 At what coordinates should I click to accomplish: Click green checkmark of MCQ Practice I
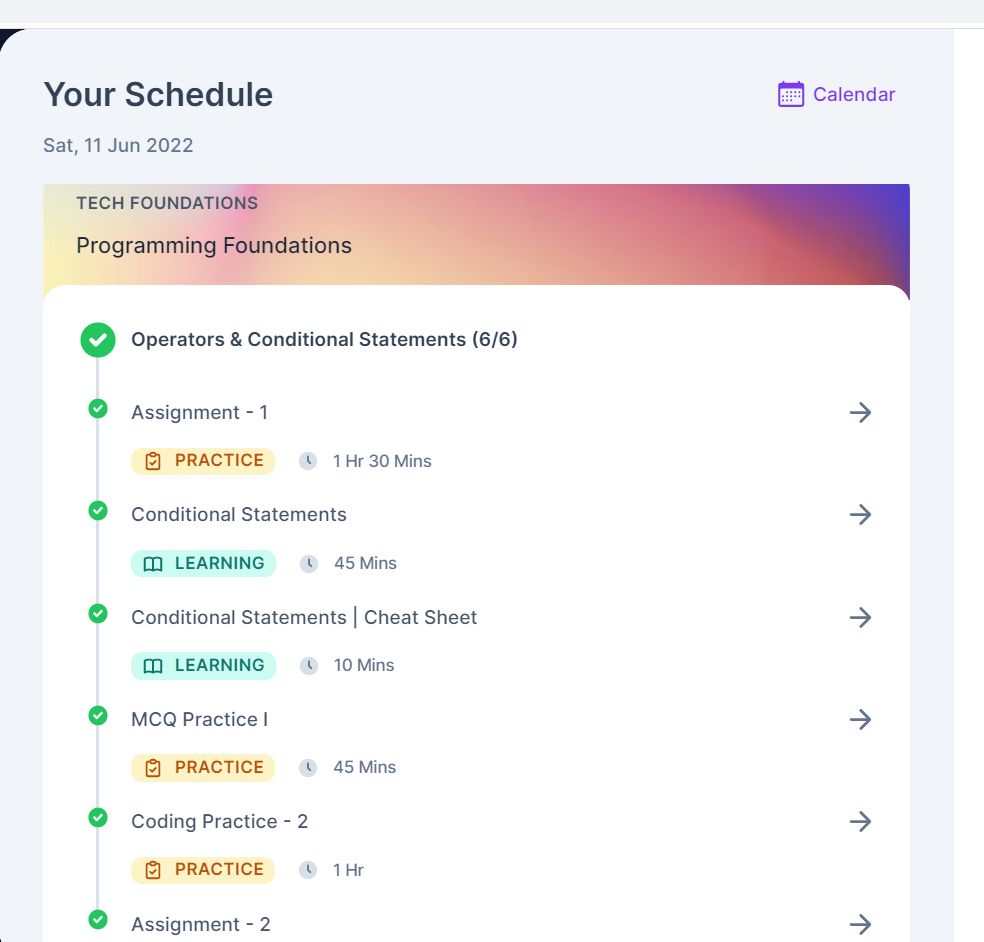tap(98, 715)
